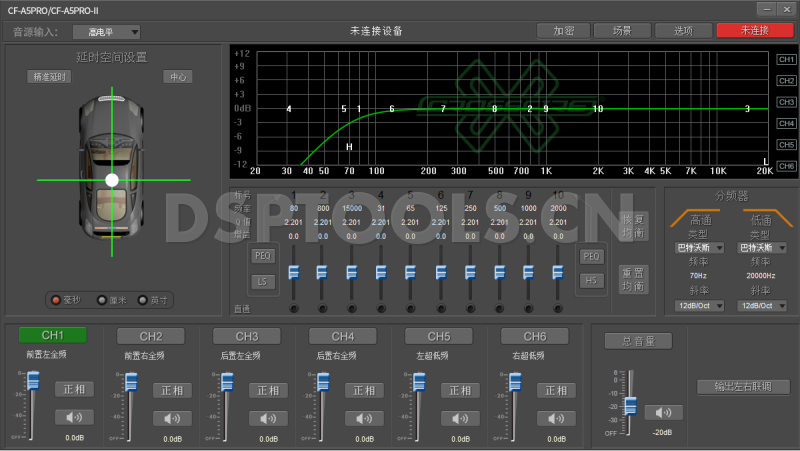Click the CH5 speaker mute icon
This screenshot has width=800, height=451.
pyautogui.click(x=460, y=417)
